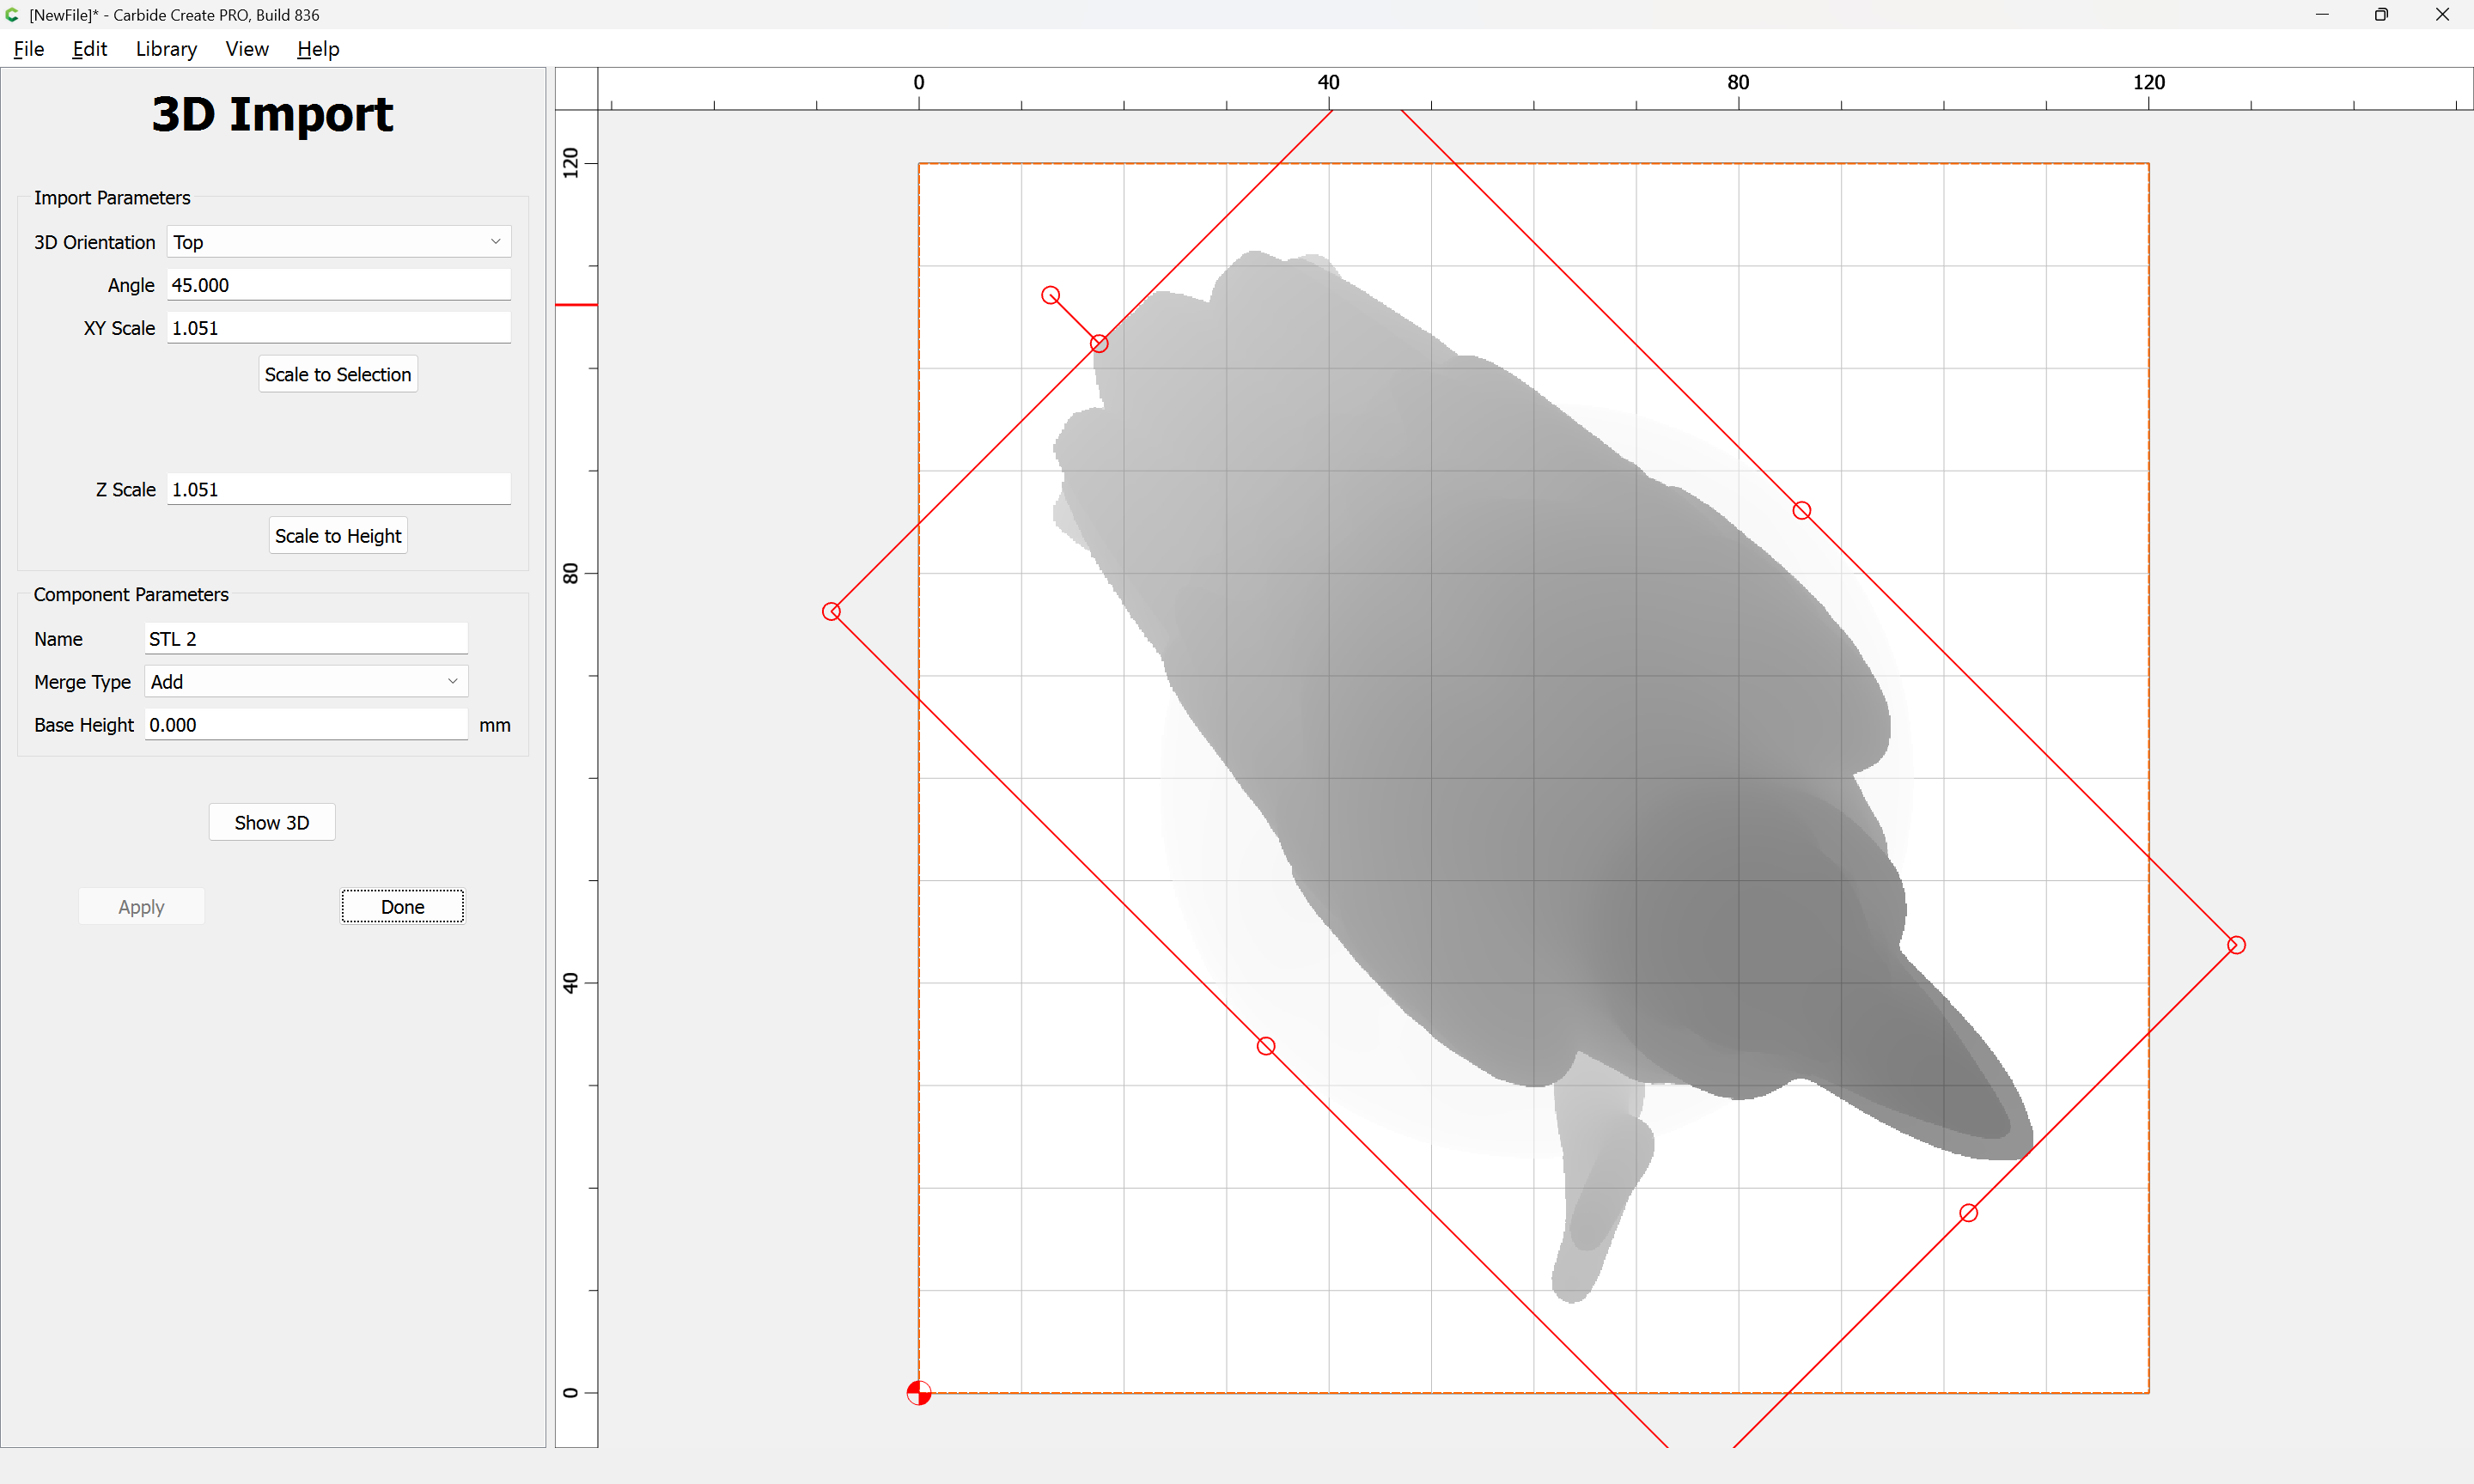Open the File menu
The image size is (2474, 1484).
pyautogui.click(x=28, y=49)
